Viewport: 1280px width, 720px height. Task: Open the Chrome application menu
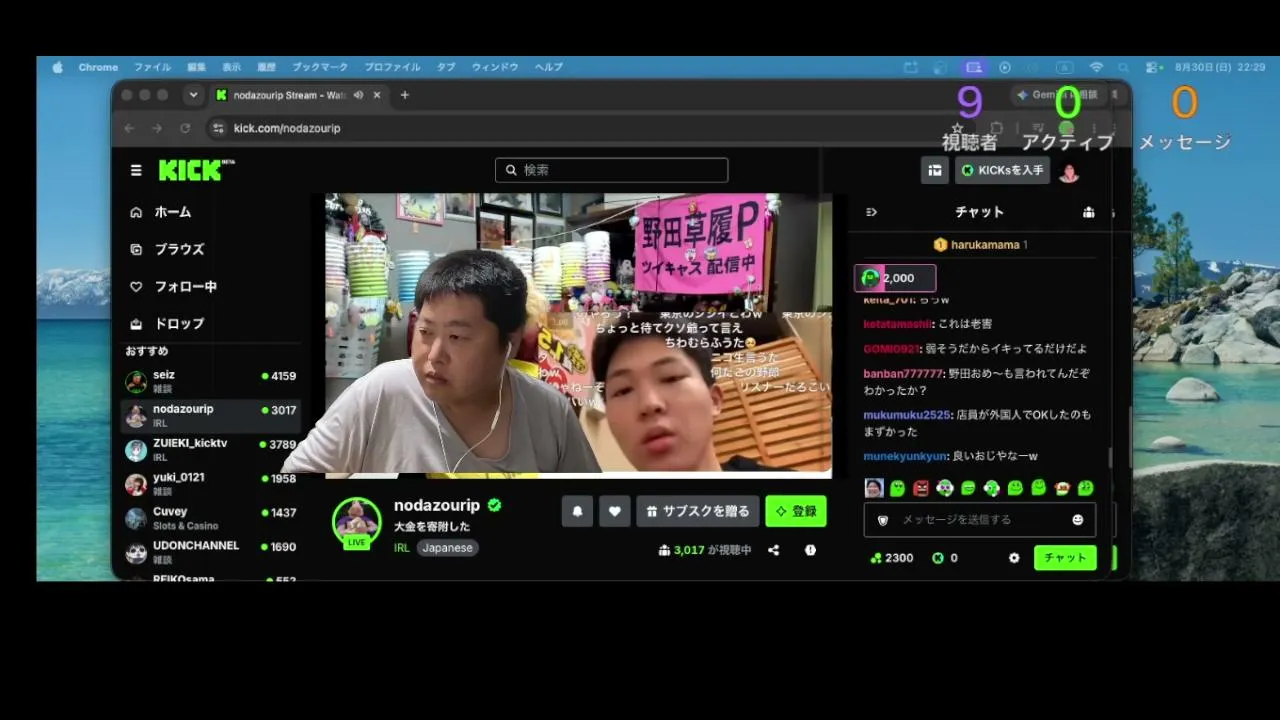click(98, 67)
